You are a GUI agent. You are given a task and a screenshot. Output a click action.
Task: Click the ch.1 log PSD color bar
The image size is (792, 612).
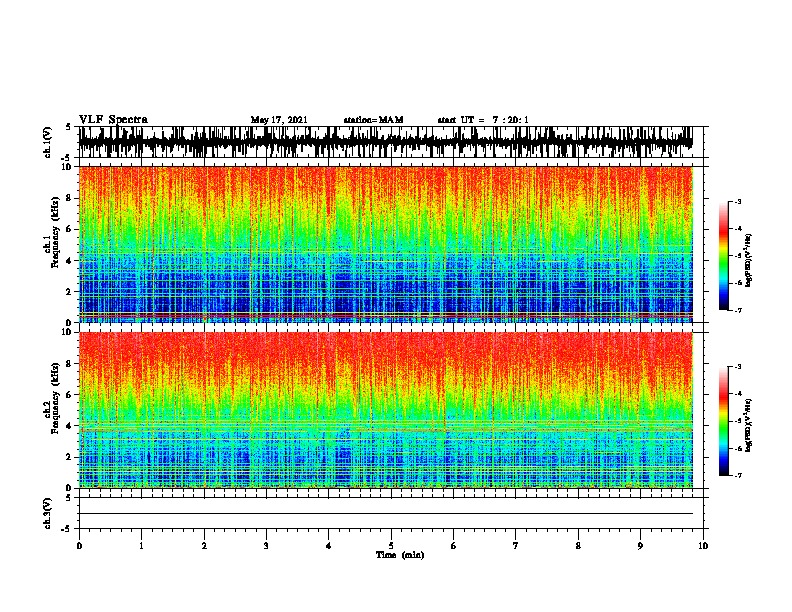tap(724, 256)
